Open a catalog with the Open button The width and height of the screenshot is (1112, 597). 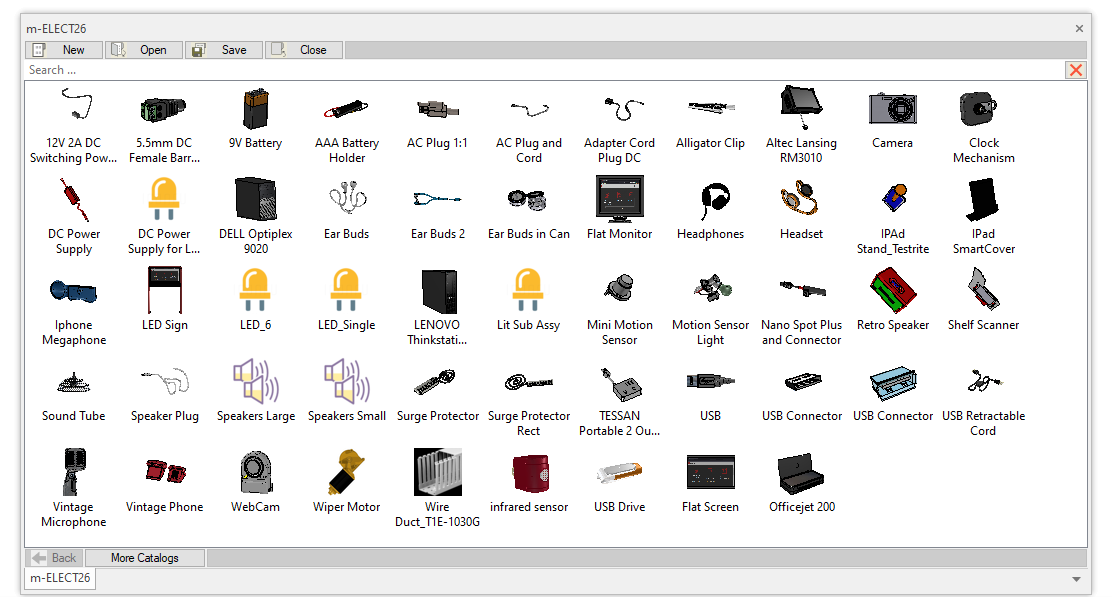pyautogui.click(x=144, y=50)
